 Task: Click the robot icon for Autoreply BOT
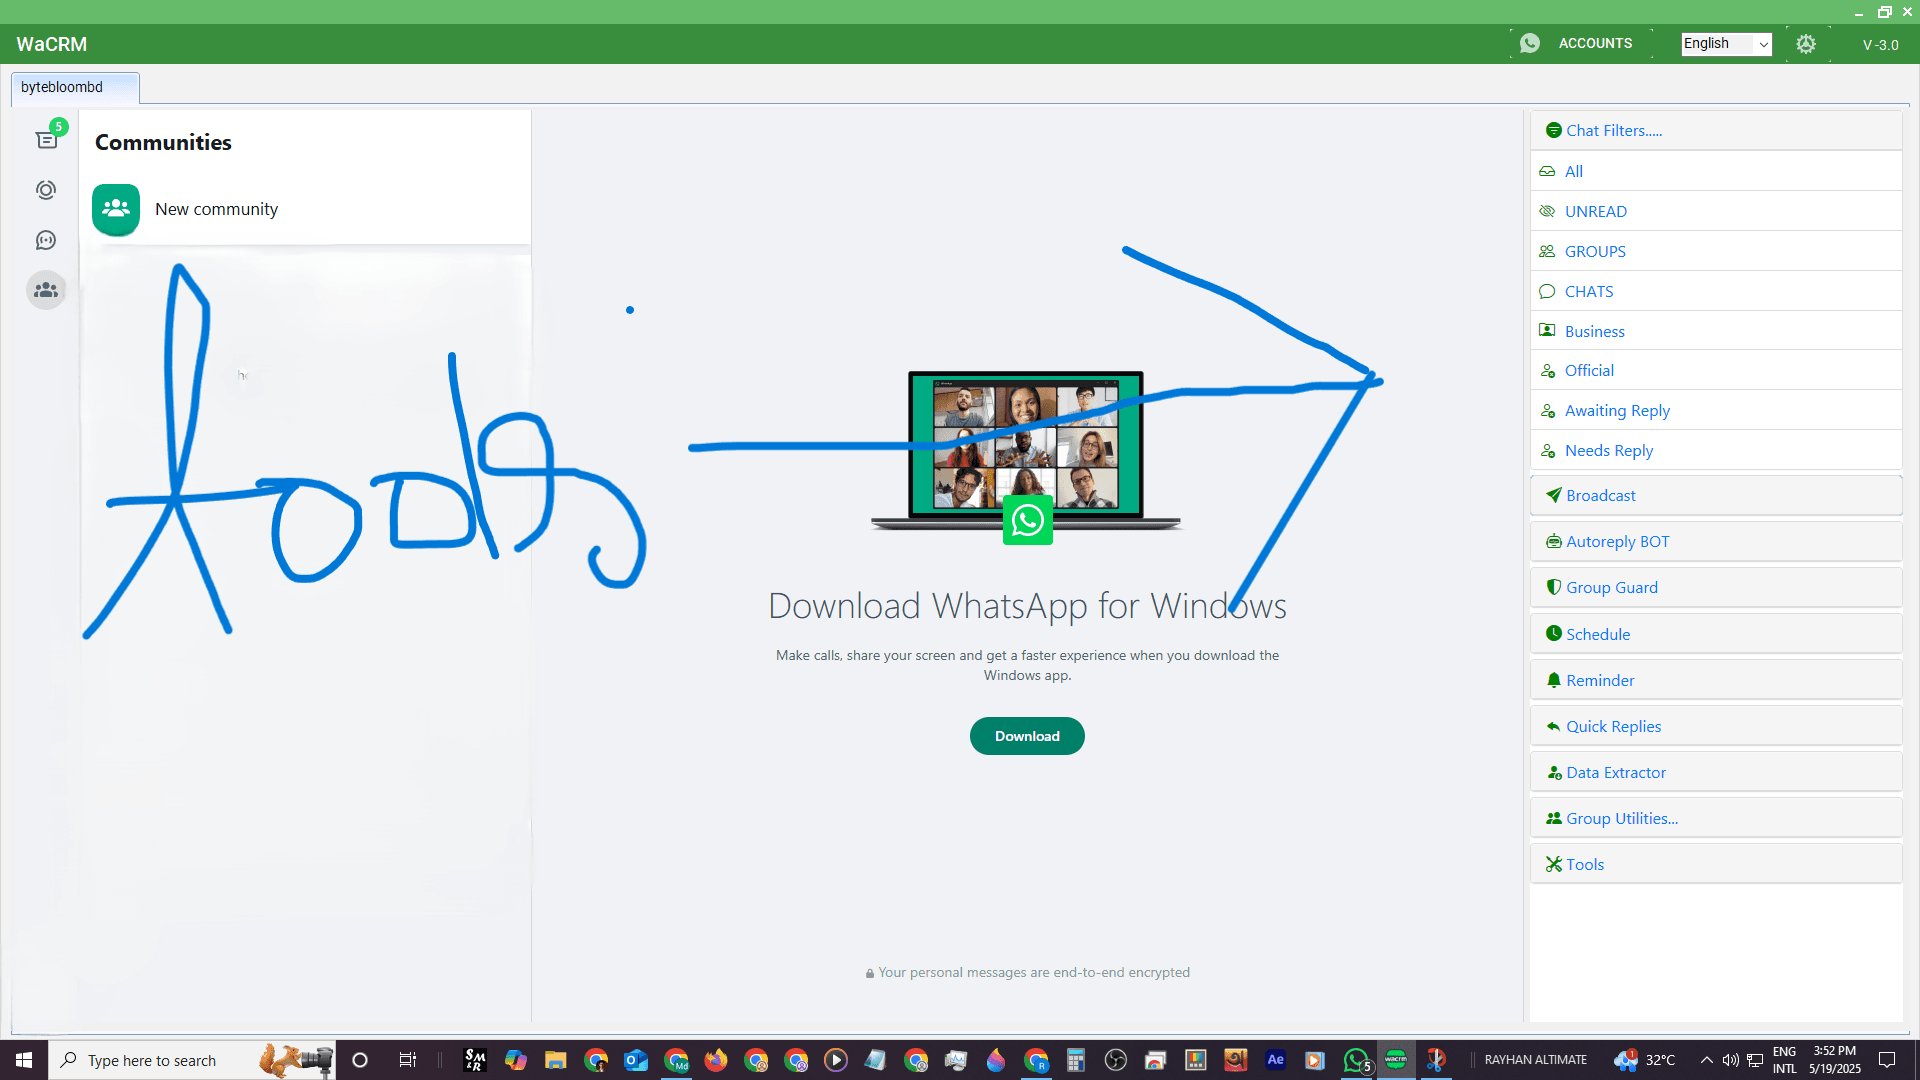(1554, 541)
